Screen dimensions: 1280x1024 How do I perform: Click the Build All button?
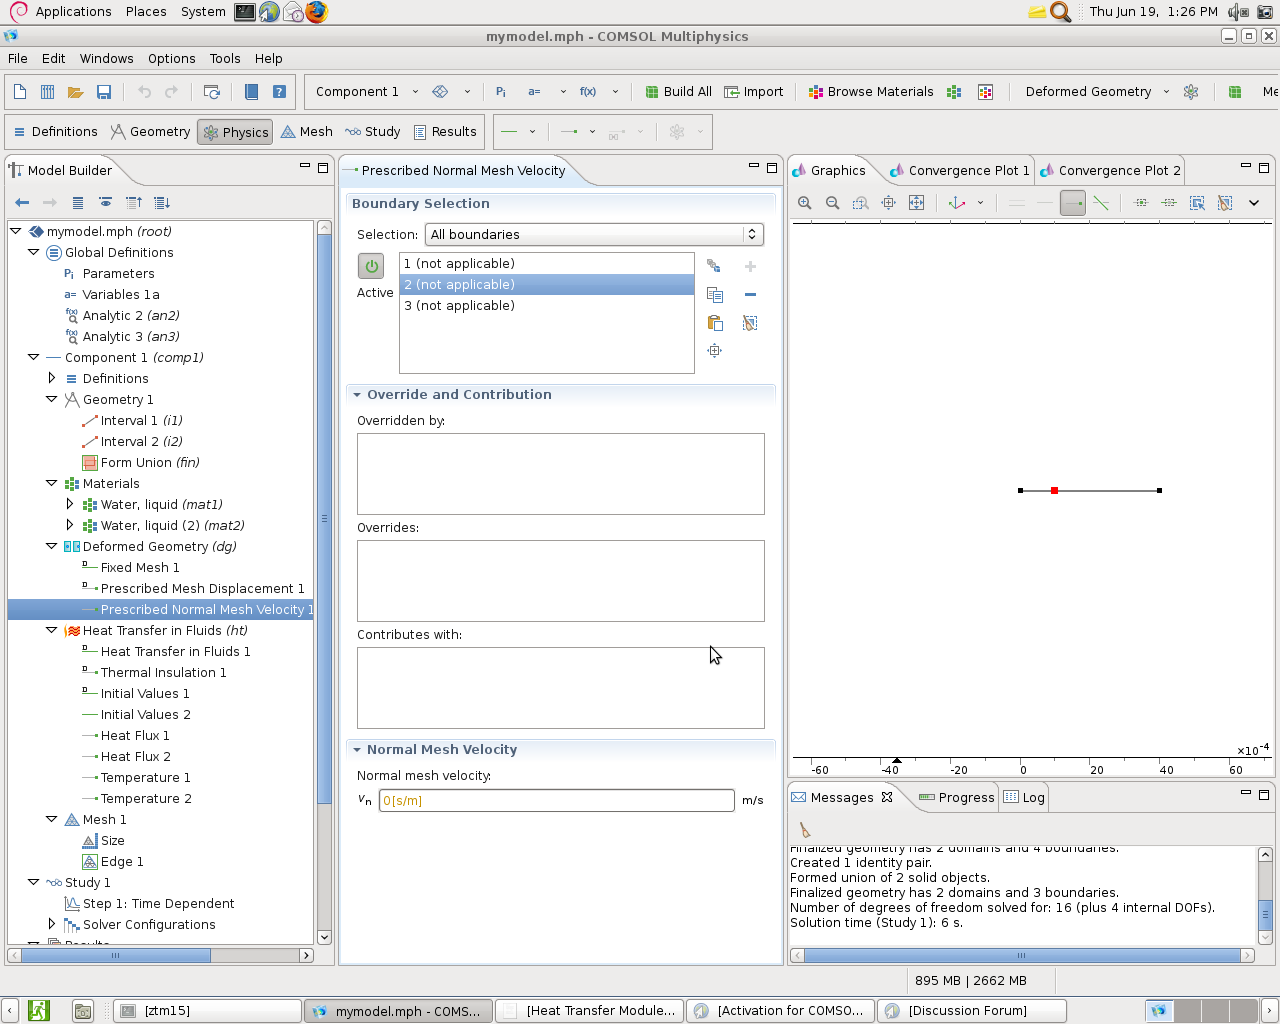pos(678,92)
